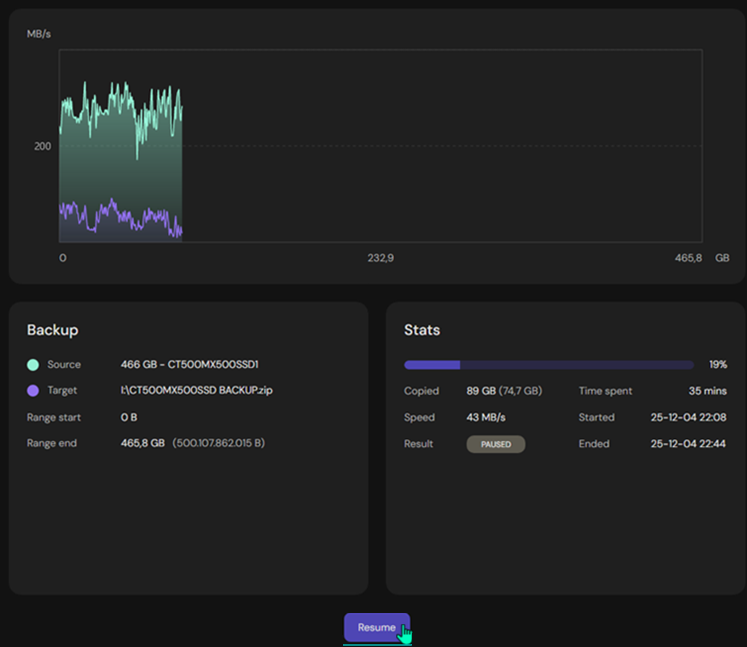Image resolution: width=747 pixels, height=647 pixels.
Task: Click the purple Target color dot
Action: tap(33, 391)
